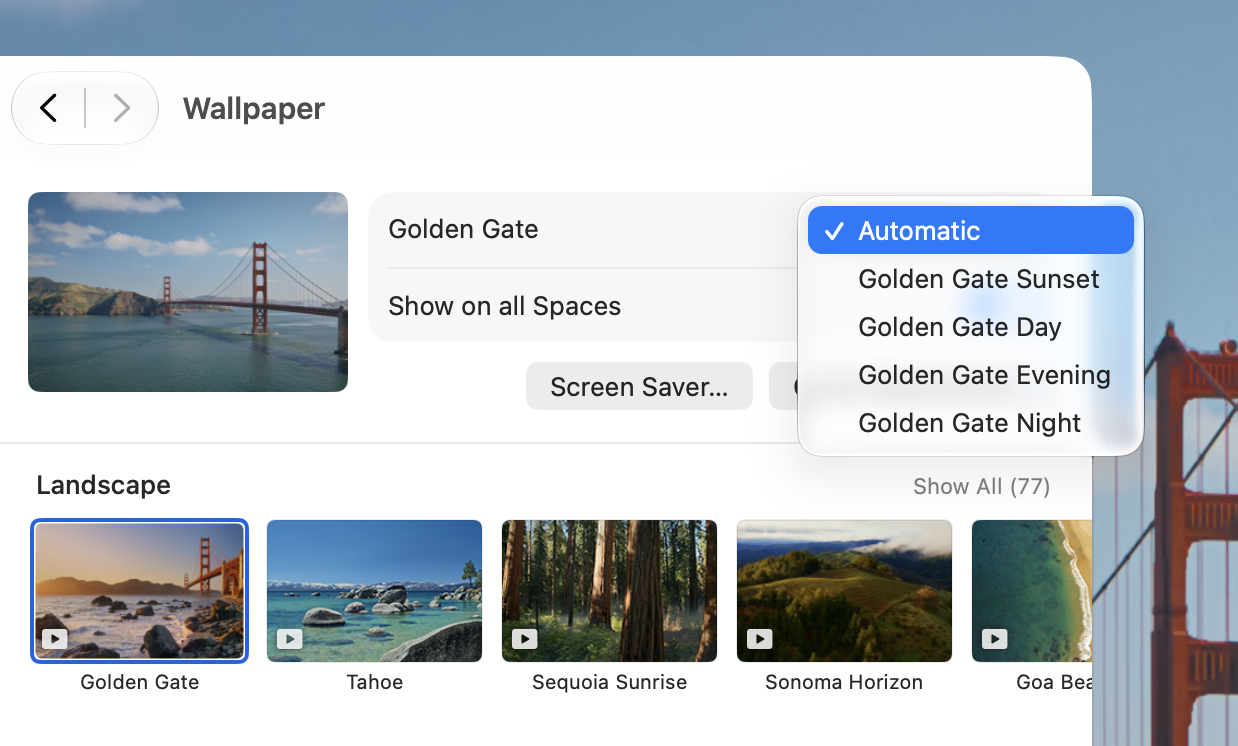Open the Screen Saver settings
The width and height of the screenshot is (1238, 746).
639,386
